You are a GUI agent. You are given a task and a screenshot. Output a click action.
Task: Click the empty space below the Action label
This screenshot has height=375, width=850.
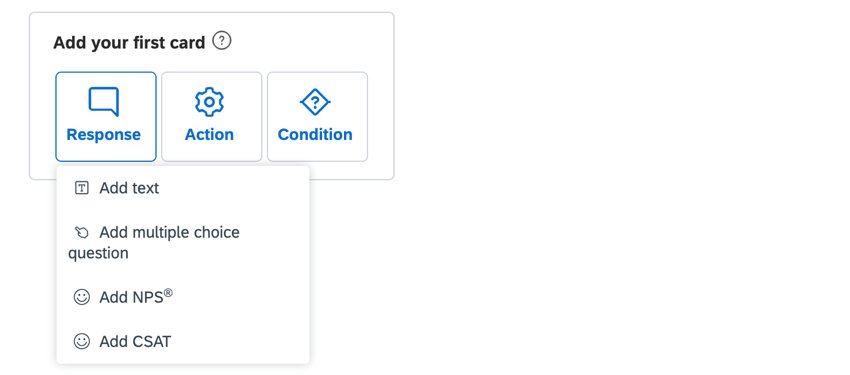coord(211,152)
